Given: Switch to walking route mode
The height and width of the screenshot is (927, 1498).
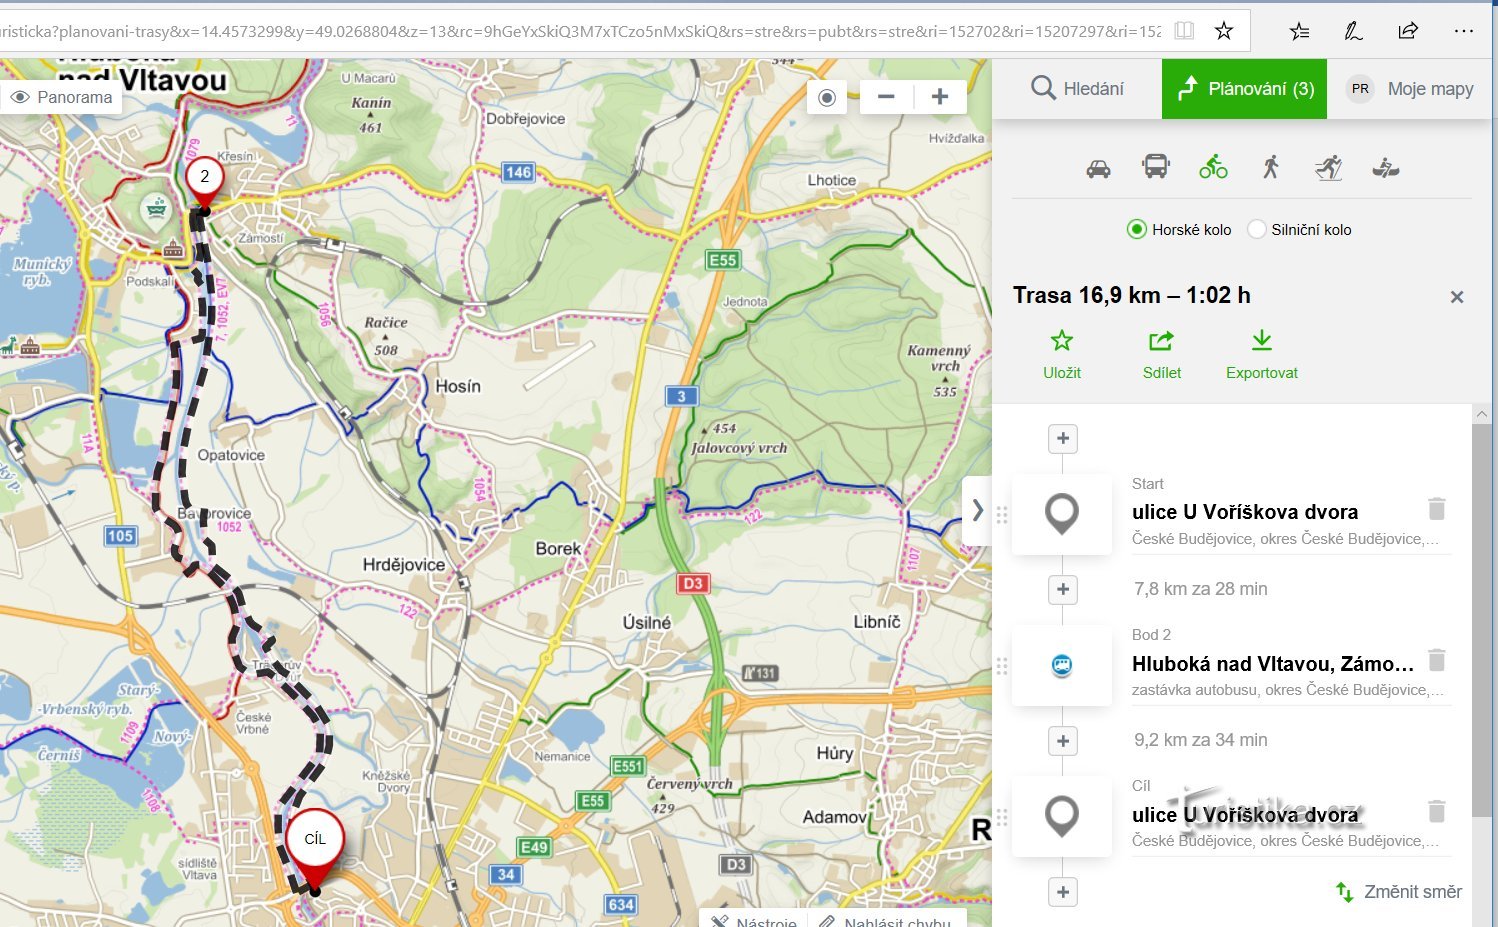Looking at the screenshot, I should pos(1271,167).
